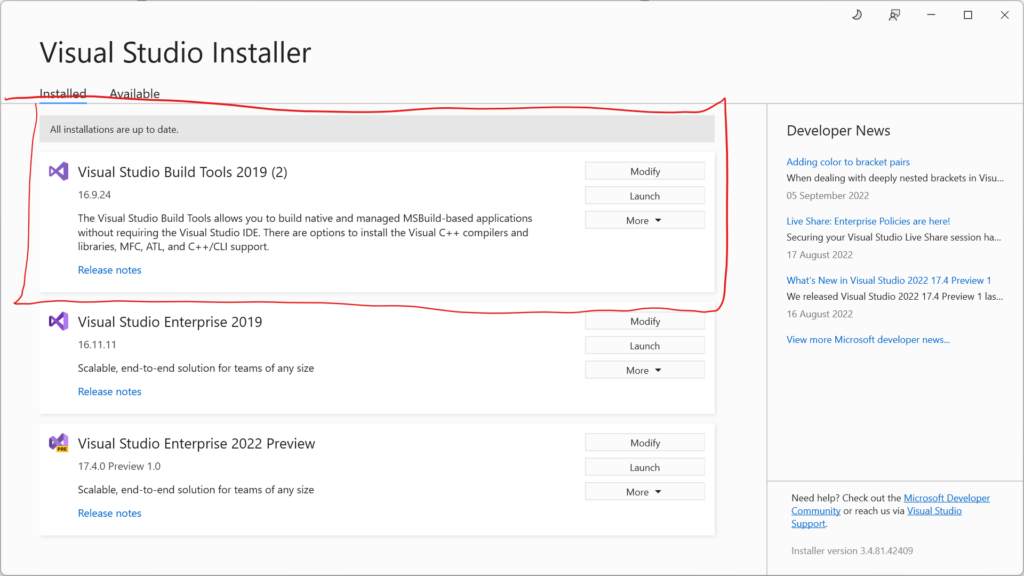The width and height of the screenshot is (1024, 576).
Task: Launch Visual Studio Enterprise 2019
Action: click(645, 345)
